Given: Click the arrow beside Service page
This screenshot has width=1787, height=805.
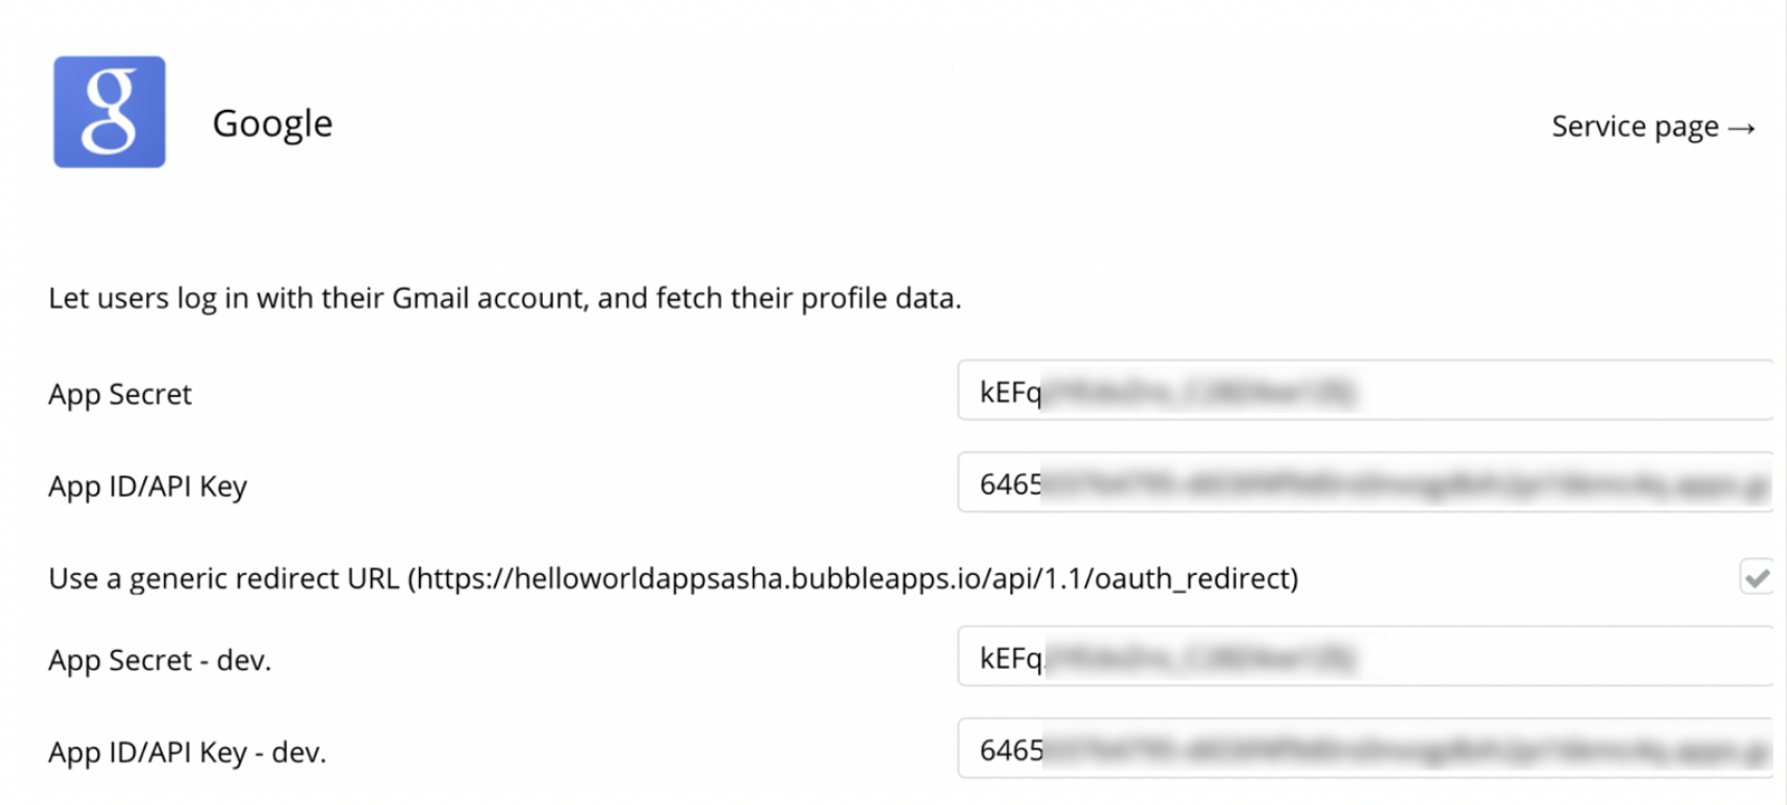Looking at the screenshot, I should (x=1742, y=128).
